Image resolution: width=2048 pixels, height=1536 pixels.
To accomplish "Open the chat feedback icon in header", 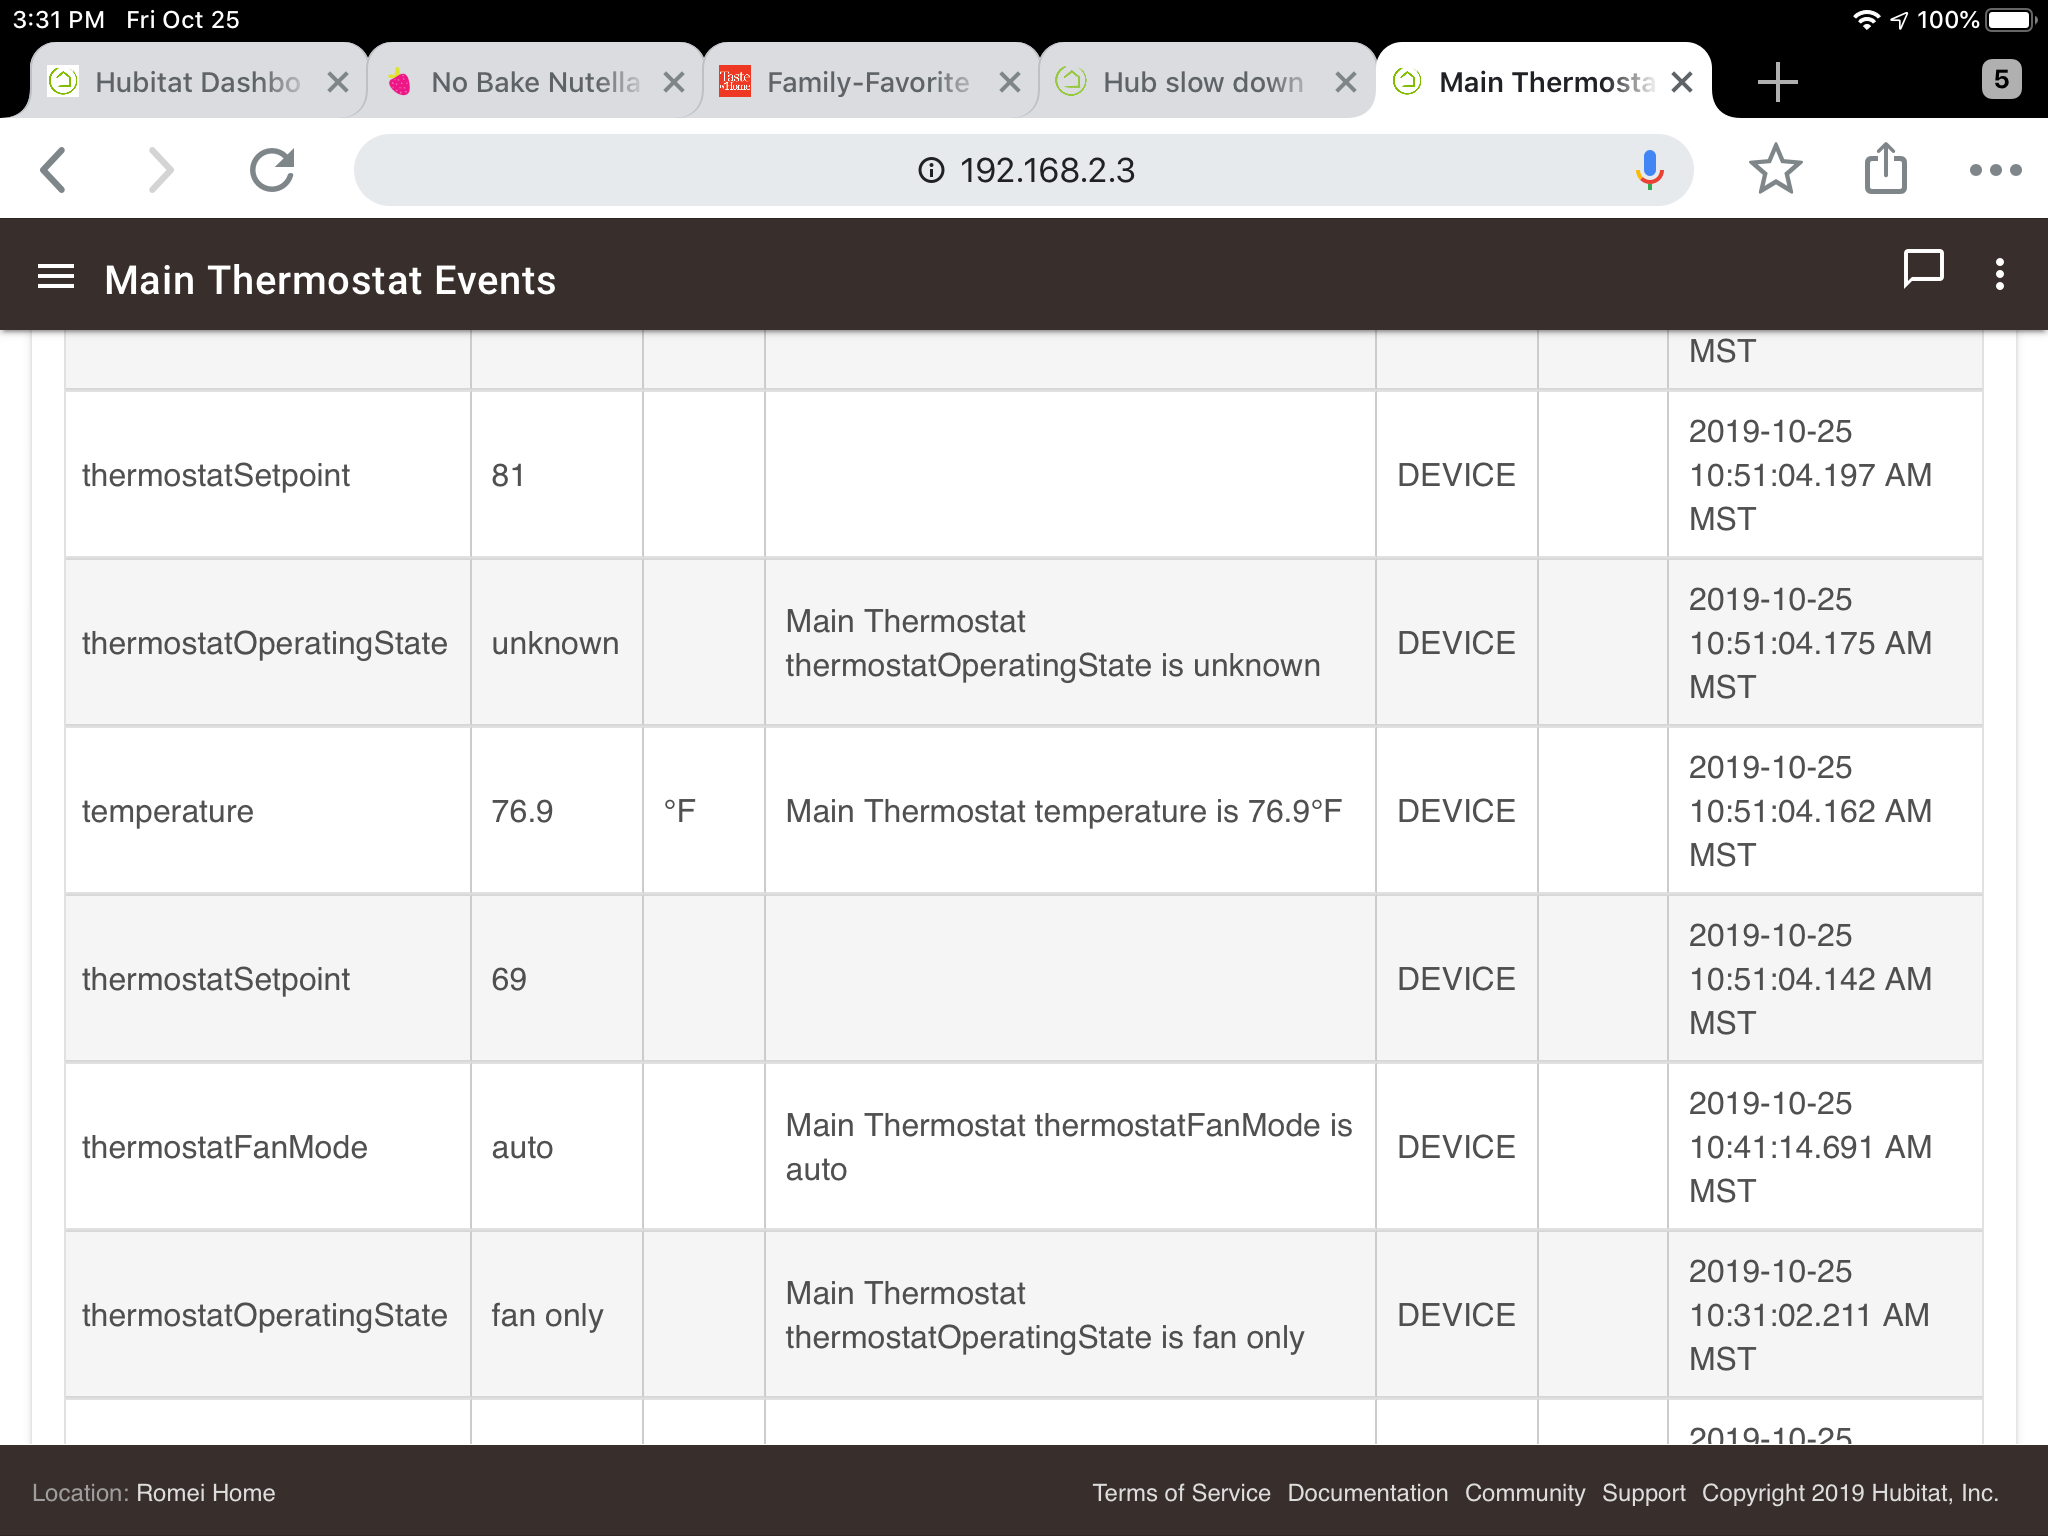I will pos(1922,270).
